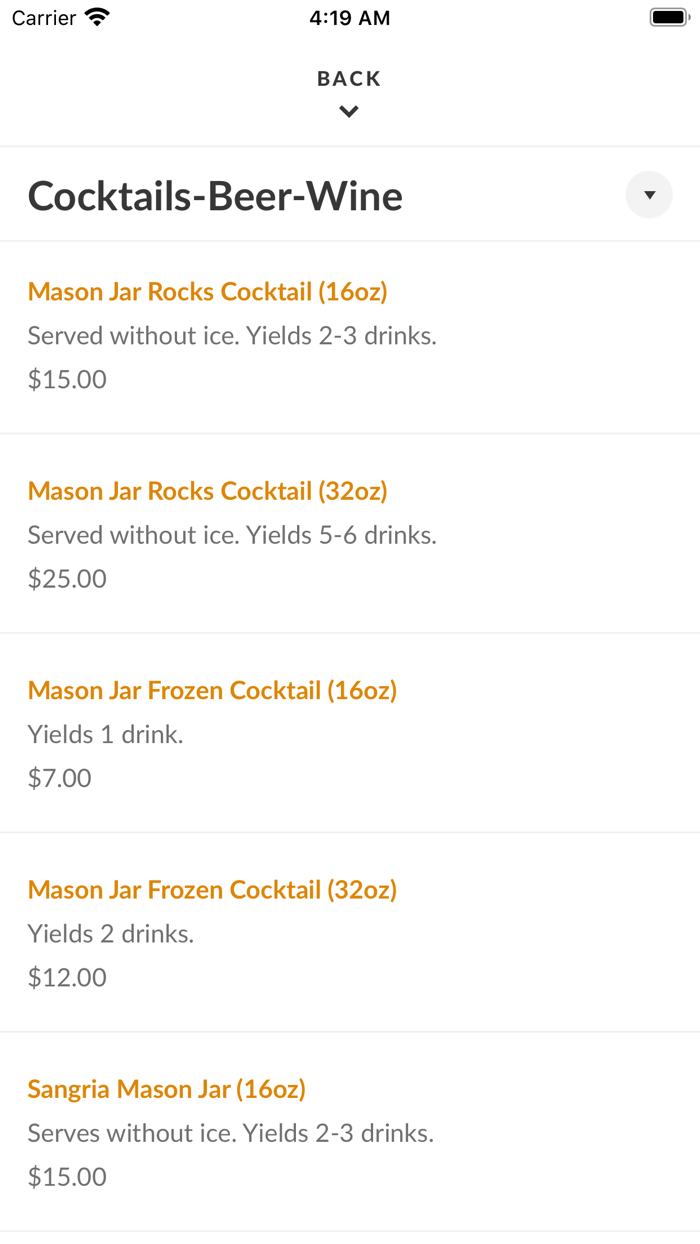Tap the Cocktails-Beer-Wine section heading
700x1244 pixels.
pyautogui.click(x=215, y=196)
